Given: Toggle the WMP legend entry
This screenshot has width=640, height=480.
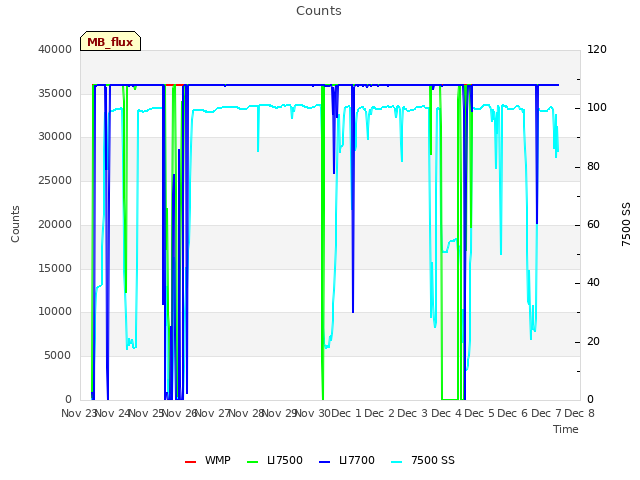Looking at the screenshot, I should [208, 460].
